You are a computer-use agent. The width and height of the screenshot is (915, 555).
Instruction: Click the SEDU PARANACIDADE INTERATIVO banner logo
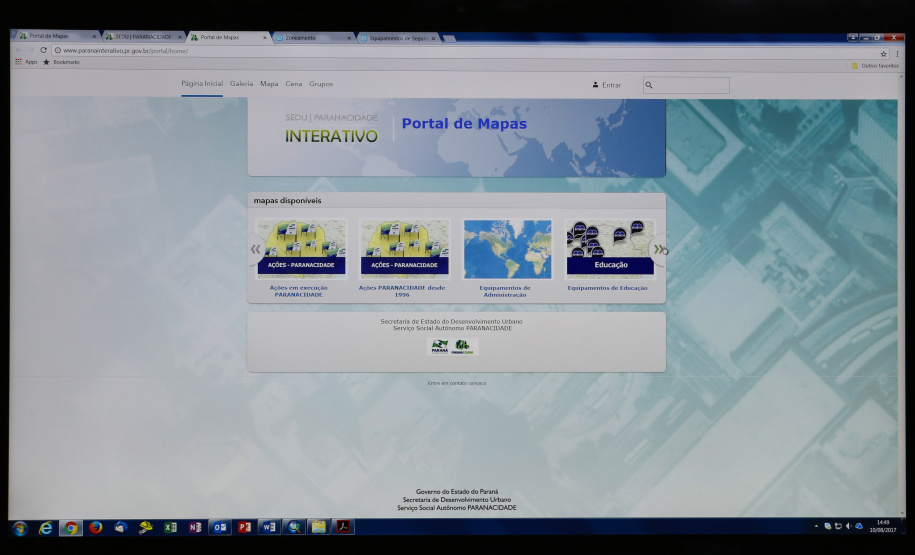[331, 129]
